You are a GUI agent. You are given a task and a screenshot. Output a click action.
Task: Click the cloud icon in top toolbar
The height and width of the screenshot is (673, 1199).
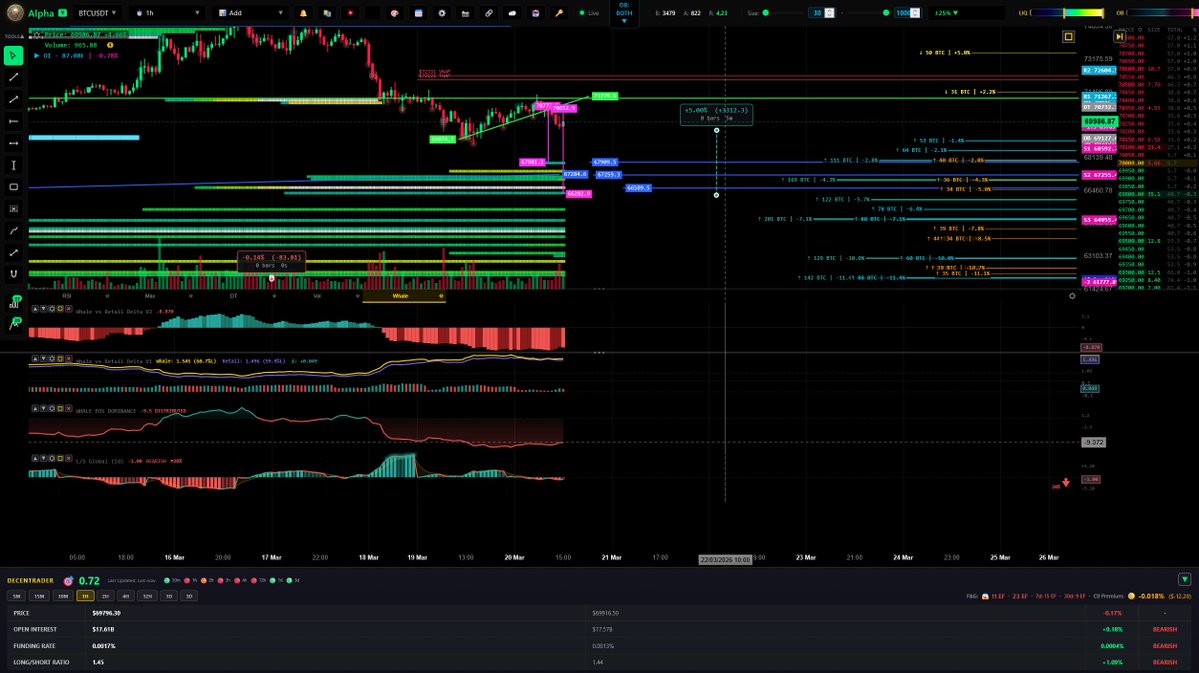512,13
